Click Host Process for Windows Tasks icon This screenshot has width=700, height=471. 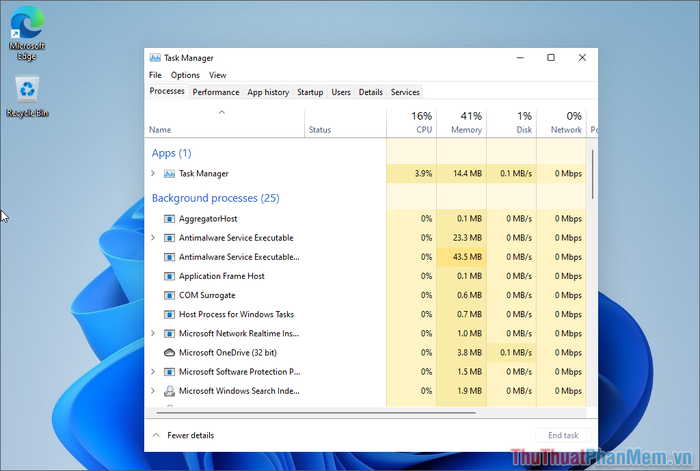point(169,315)
